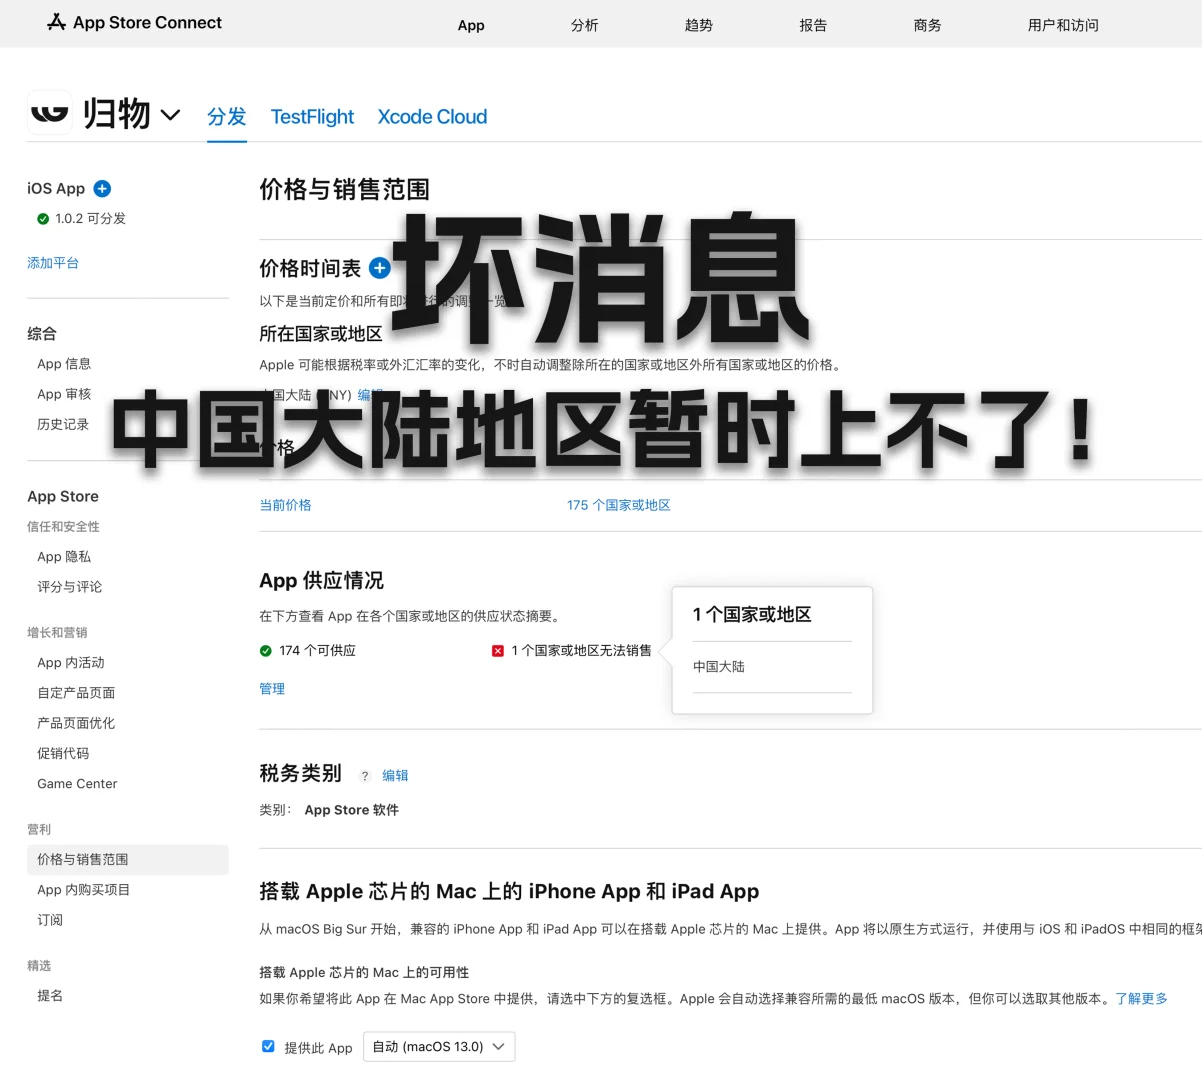
Task: Open the 175 个国家或地区 link
Action: (x=618, y=505)
